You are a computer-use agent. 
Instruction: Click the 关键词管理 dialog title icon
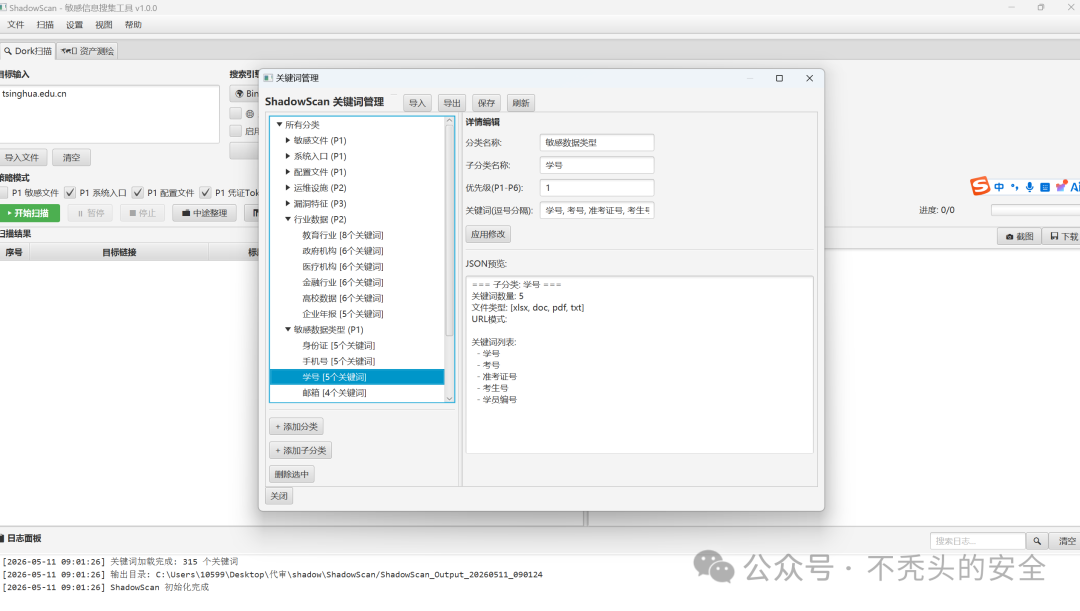[268, 78]
